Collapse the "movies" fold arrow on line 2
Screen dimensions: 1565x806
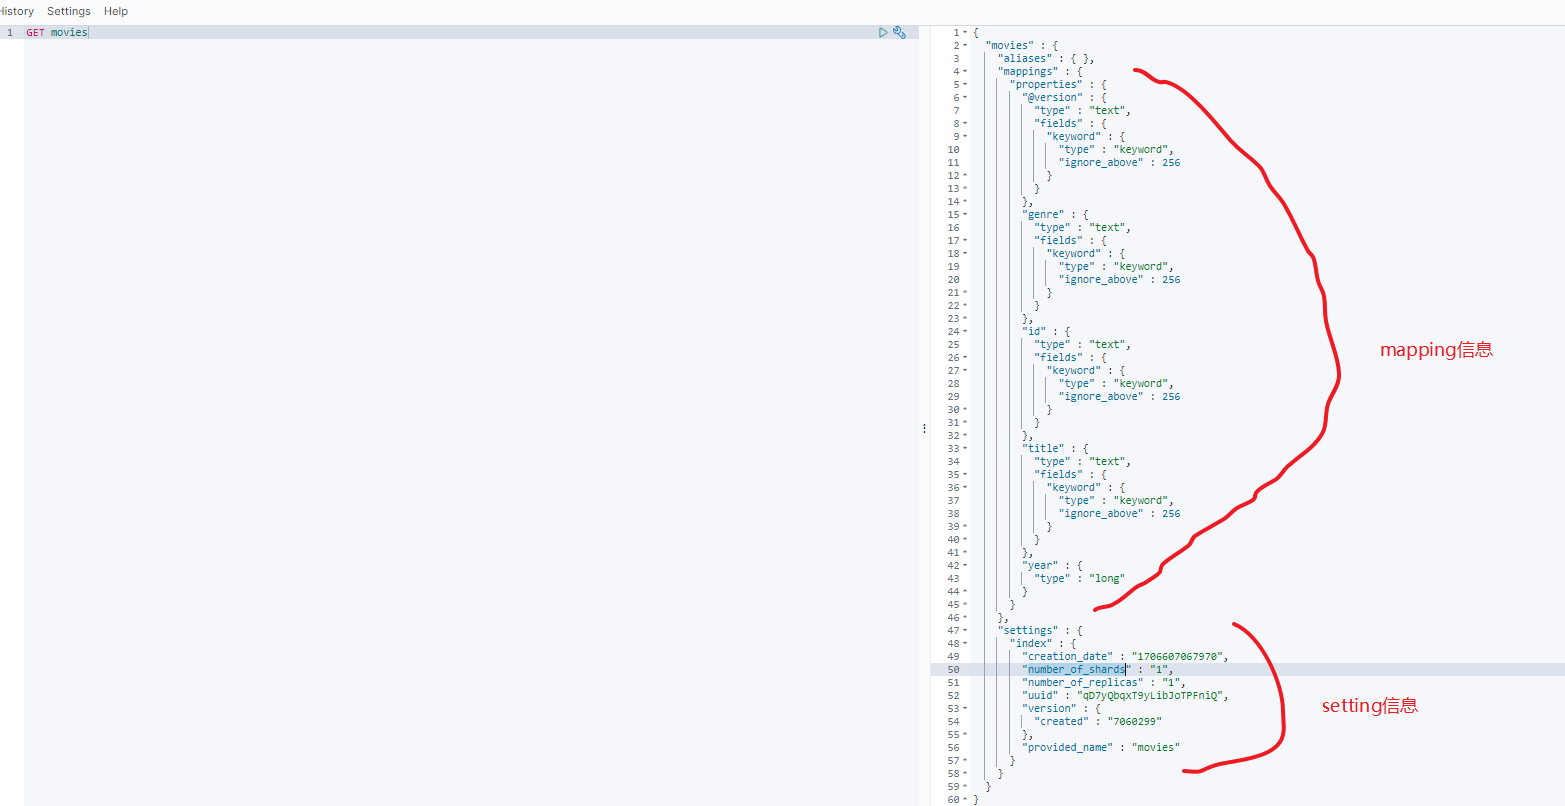(x=965, y=45)
